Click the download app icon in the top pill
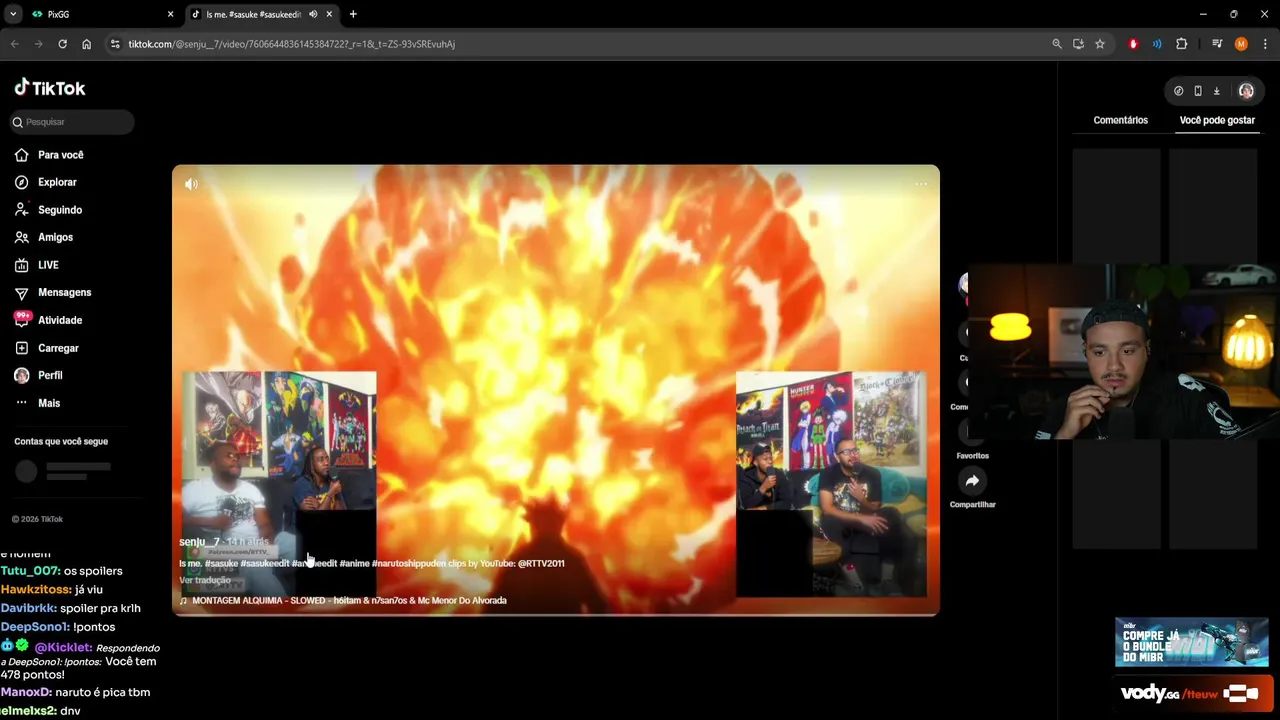 (1217, 91)
